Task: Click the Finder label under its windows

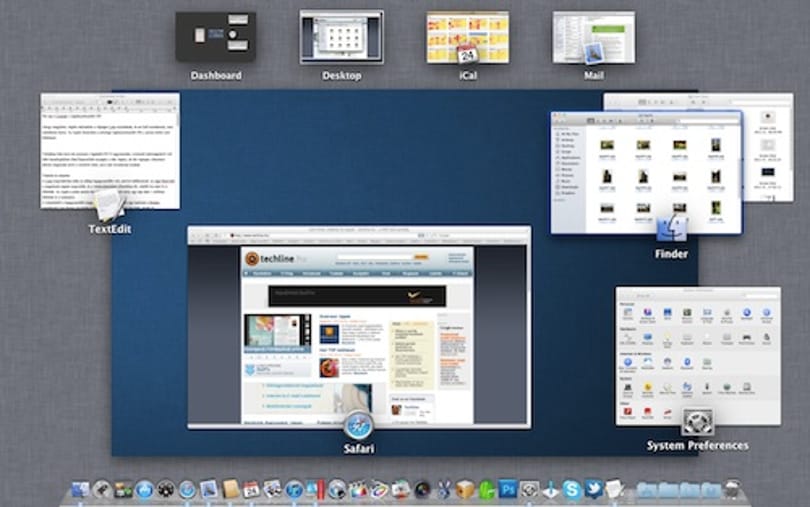Action: click(x=671, y=254)
